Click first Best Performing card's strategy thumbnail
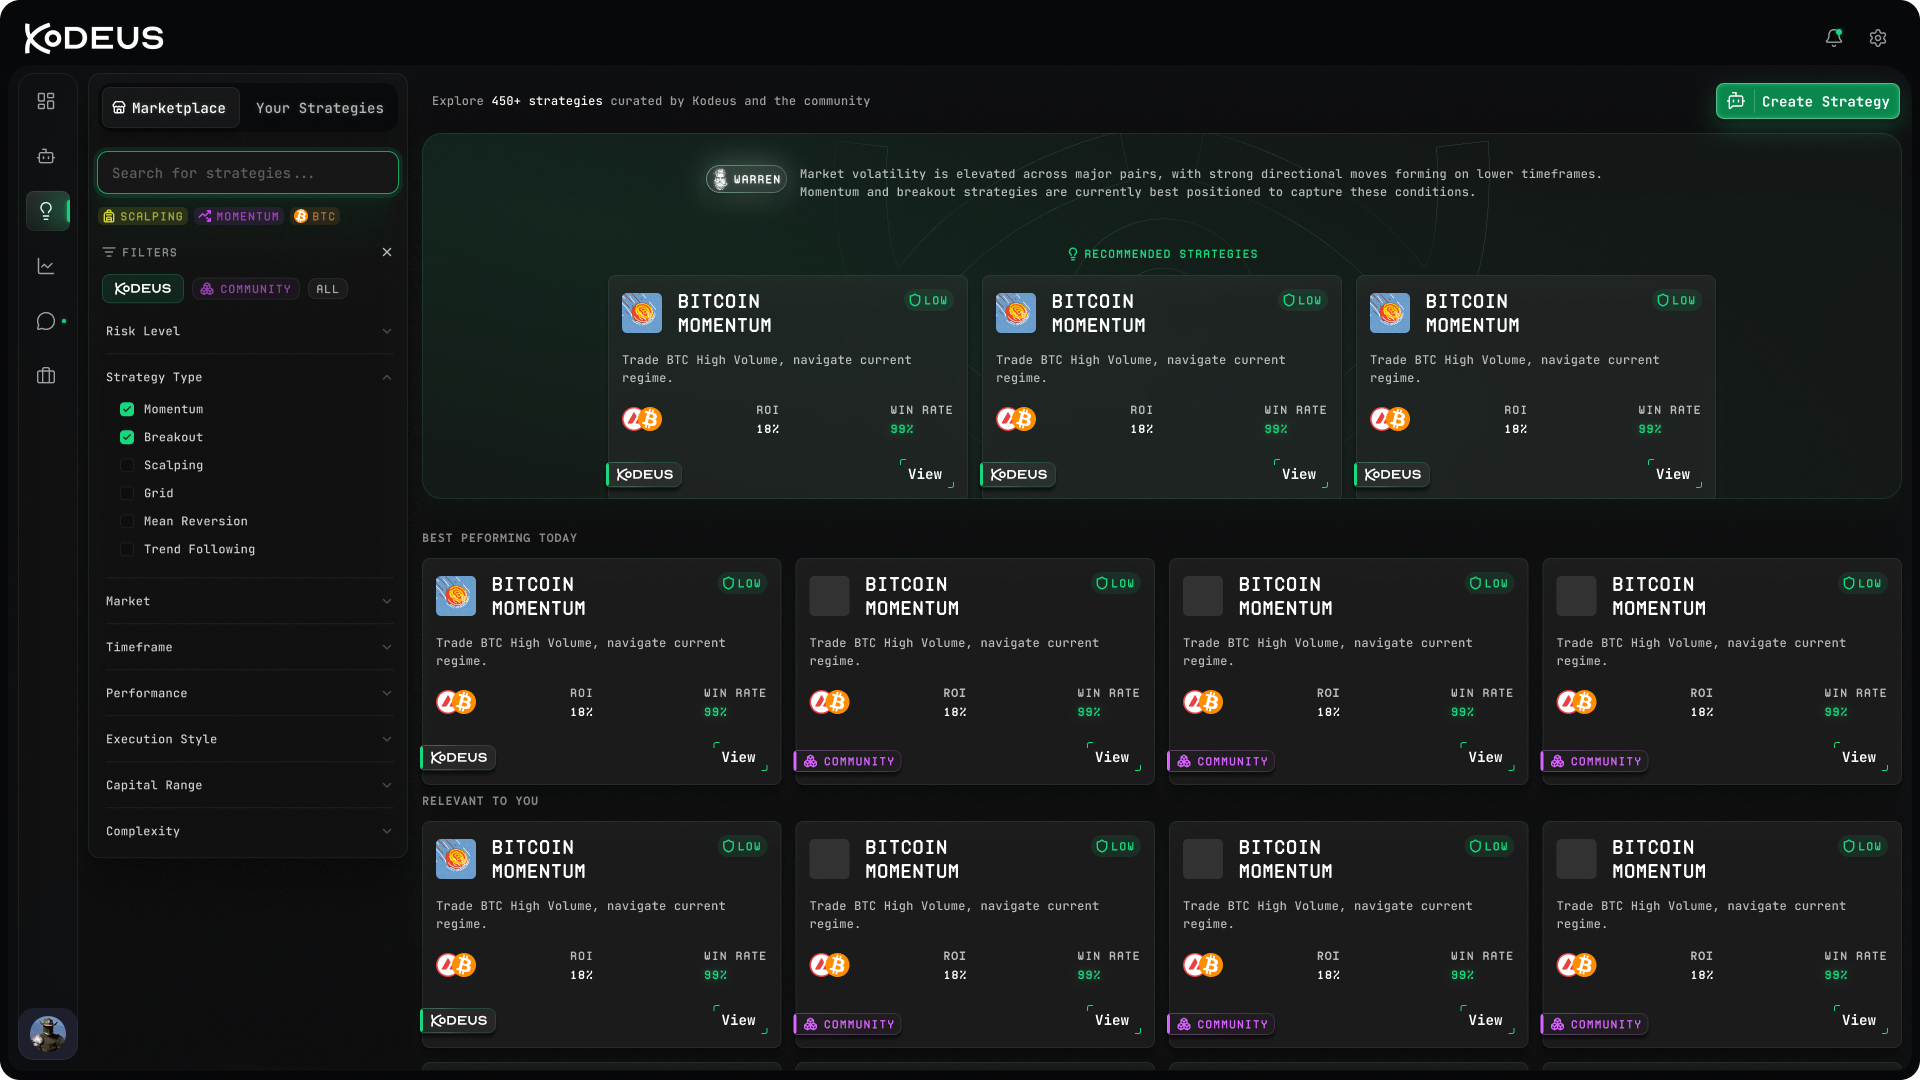The width and height of the screenshot is (1920, 1080). coord(456,596)
